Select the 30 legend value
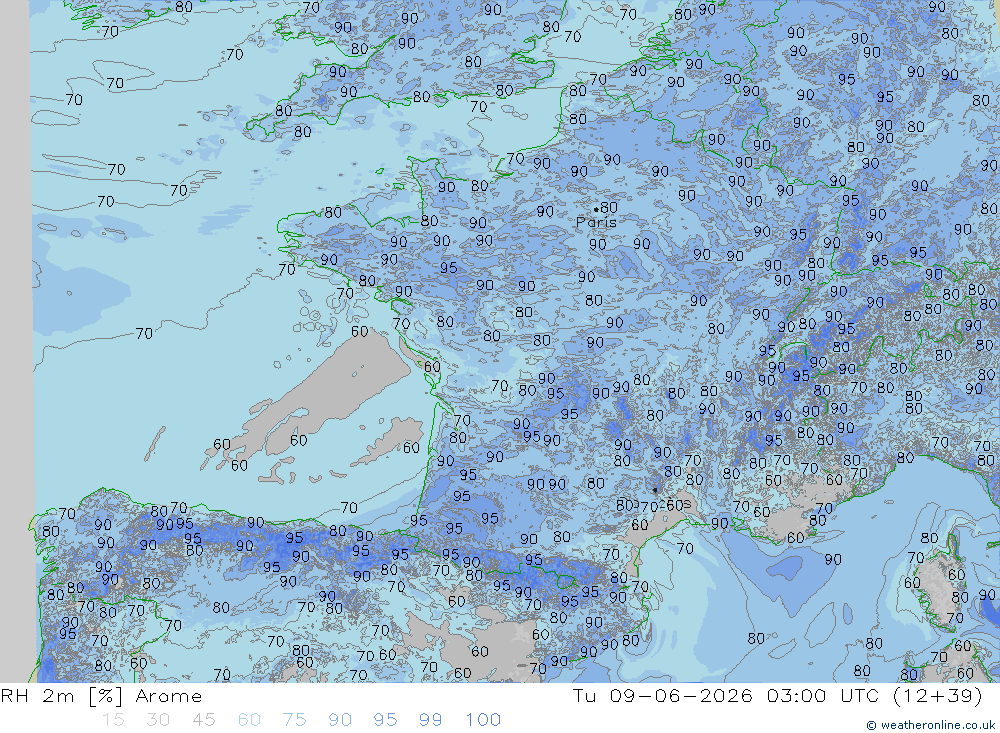This screenshot has height=733, width=1000. coord(158,720)
